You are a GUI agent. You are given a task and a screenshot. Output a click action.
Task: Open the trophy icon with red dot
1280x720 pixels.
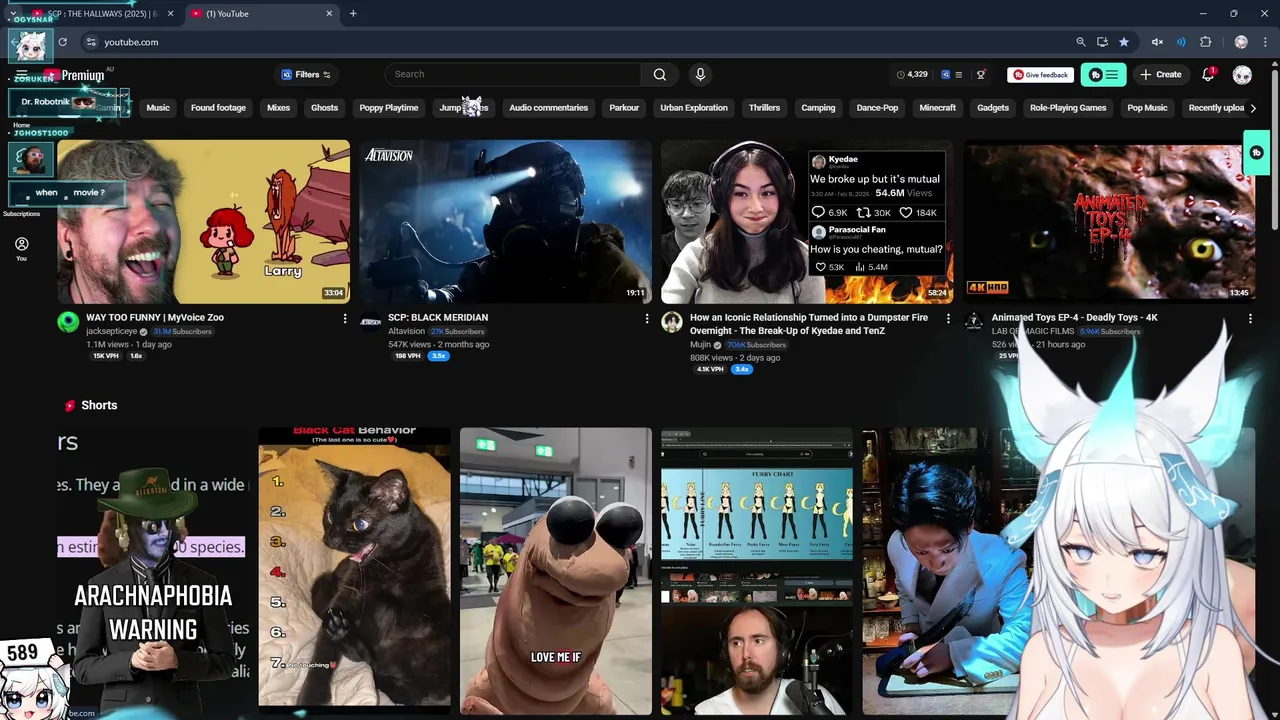(981, 74)
